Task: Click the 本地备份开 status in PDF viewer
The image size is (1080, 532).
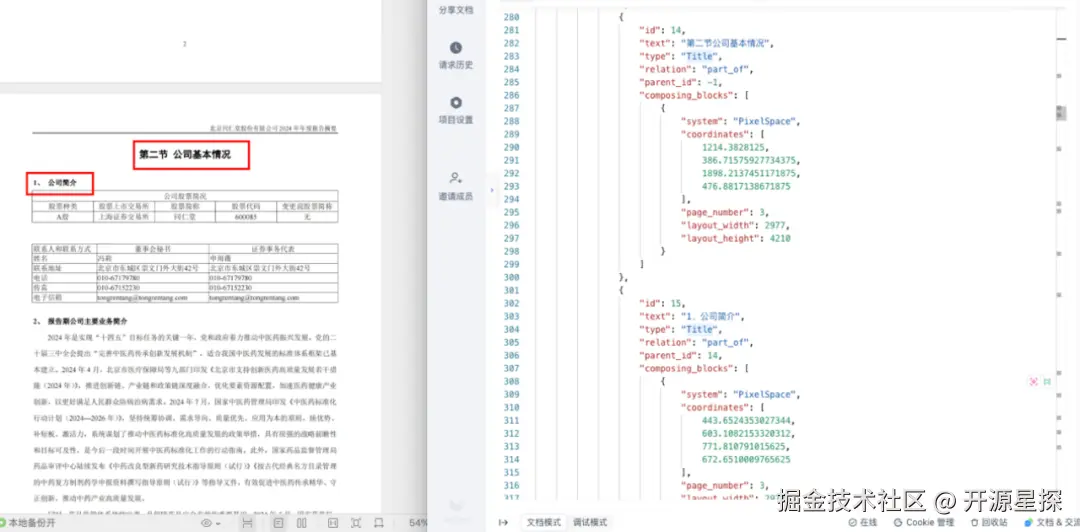Action: 28,523
